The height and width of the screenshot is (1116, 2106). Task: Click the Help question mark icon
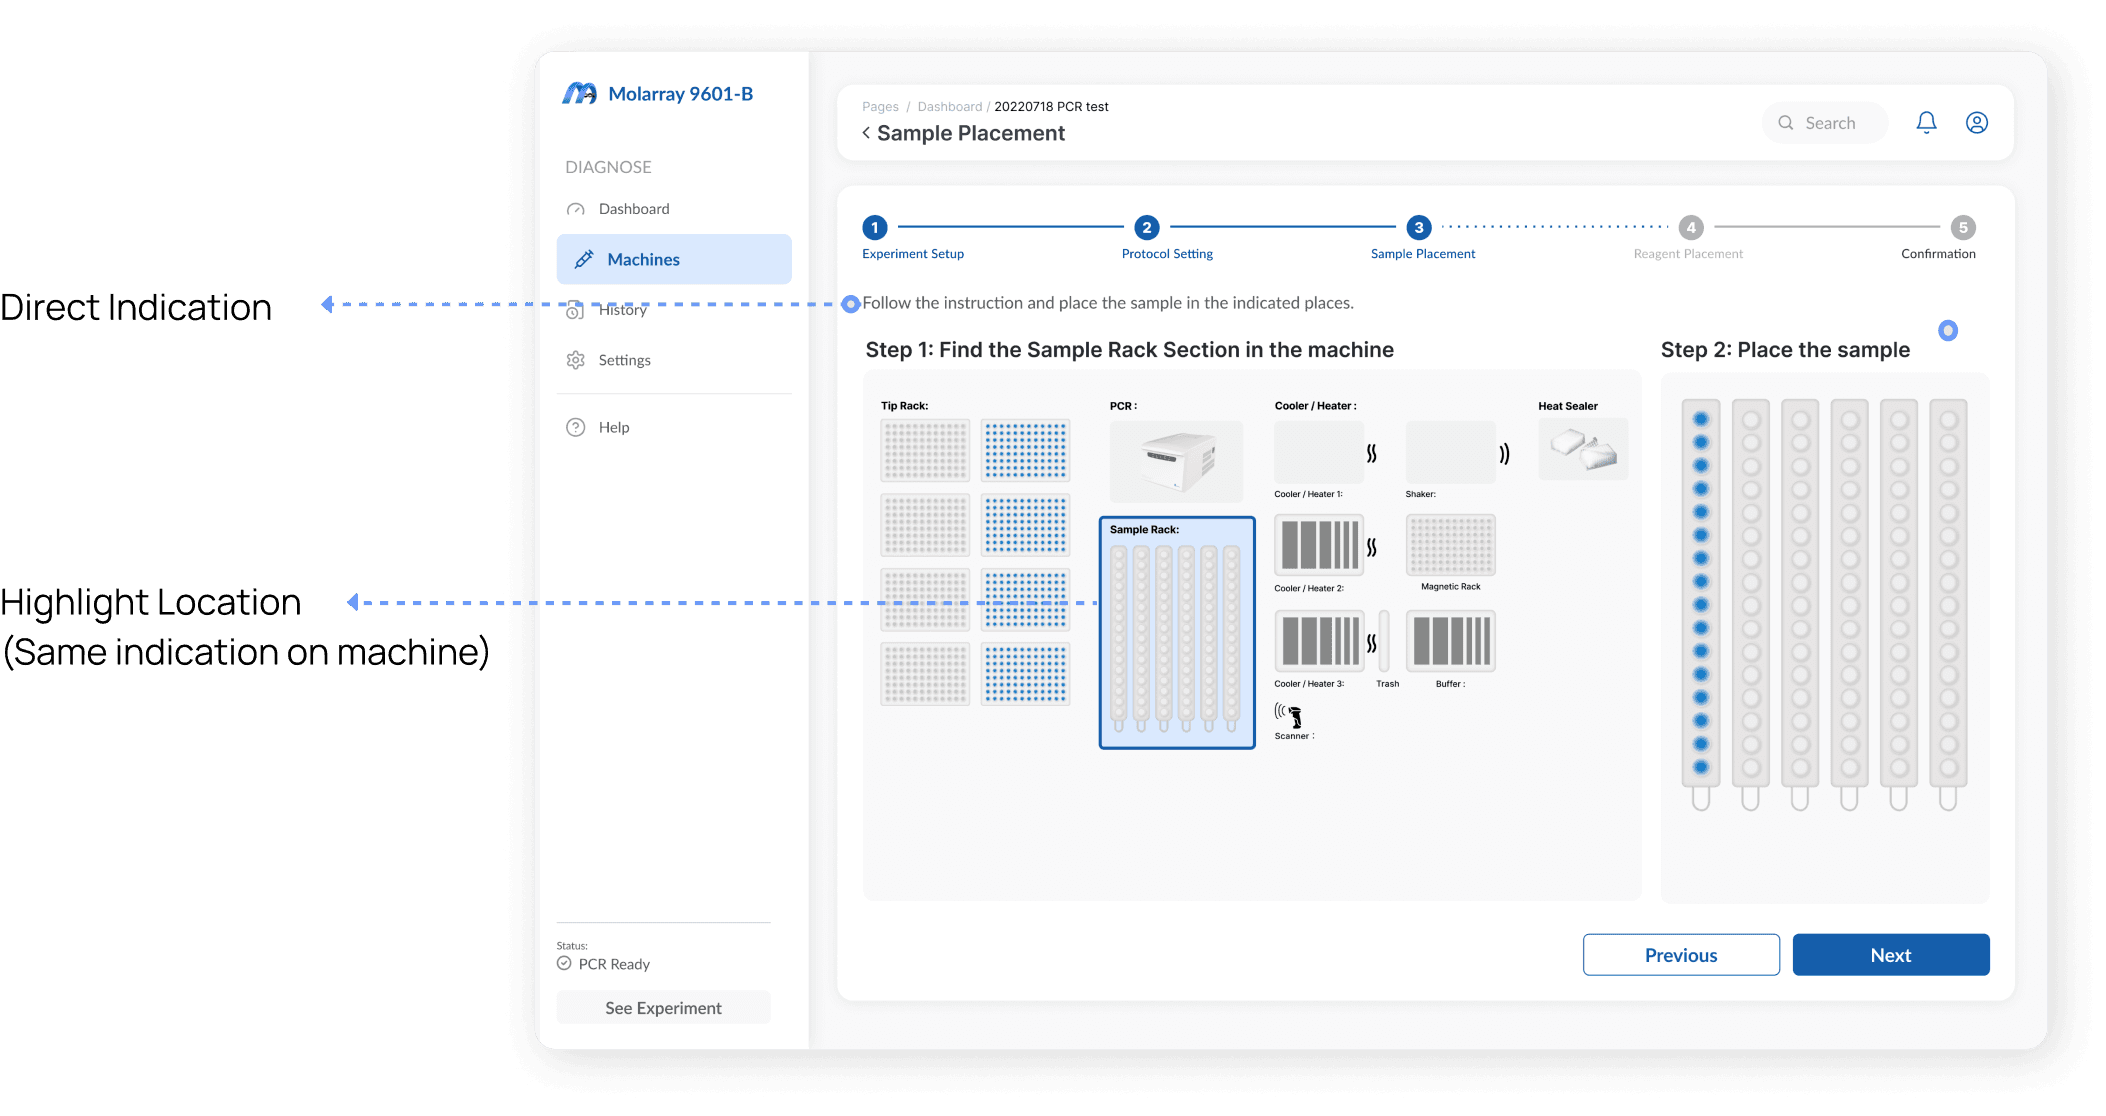575,427
